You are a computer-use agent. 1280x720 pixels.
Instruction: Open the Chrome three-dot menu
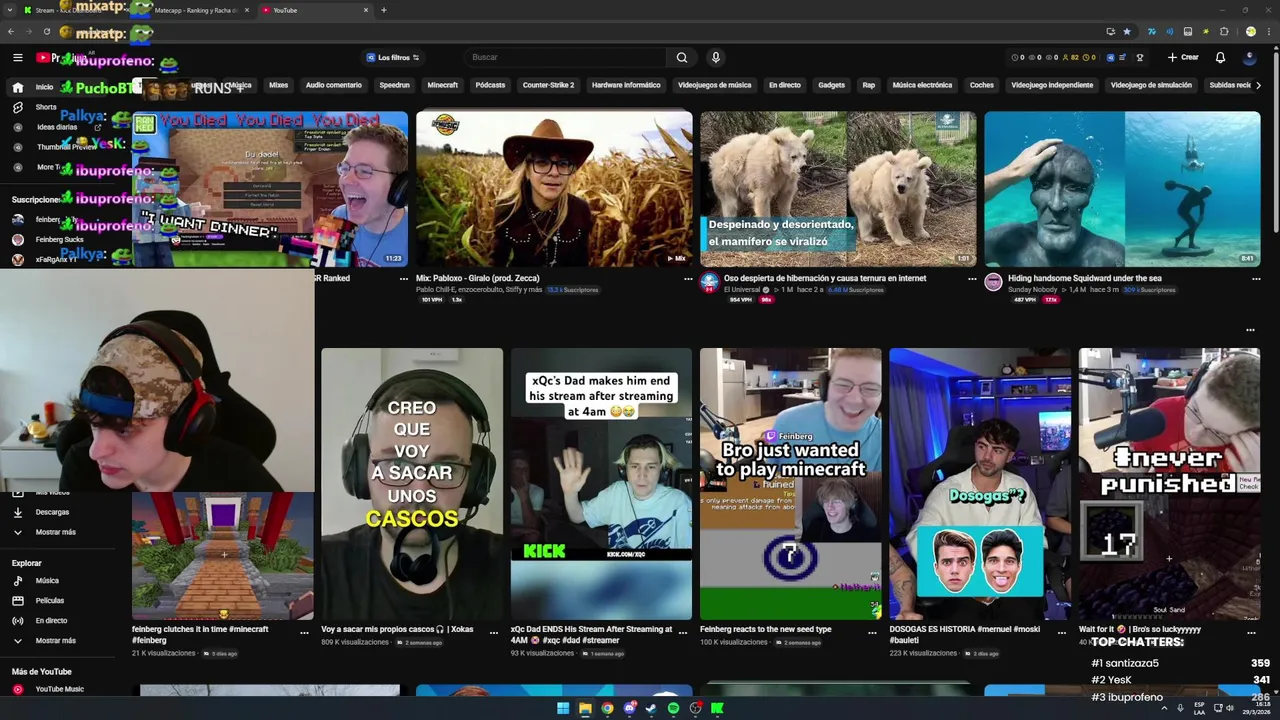[x=1268, y=32]
